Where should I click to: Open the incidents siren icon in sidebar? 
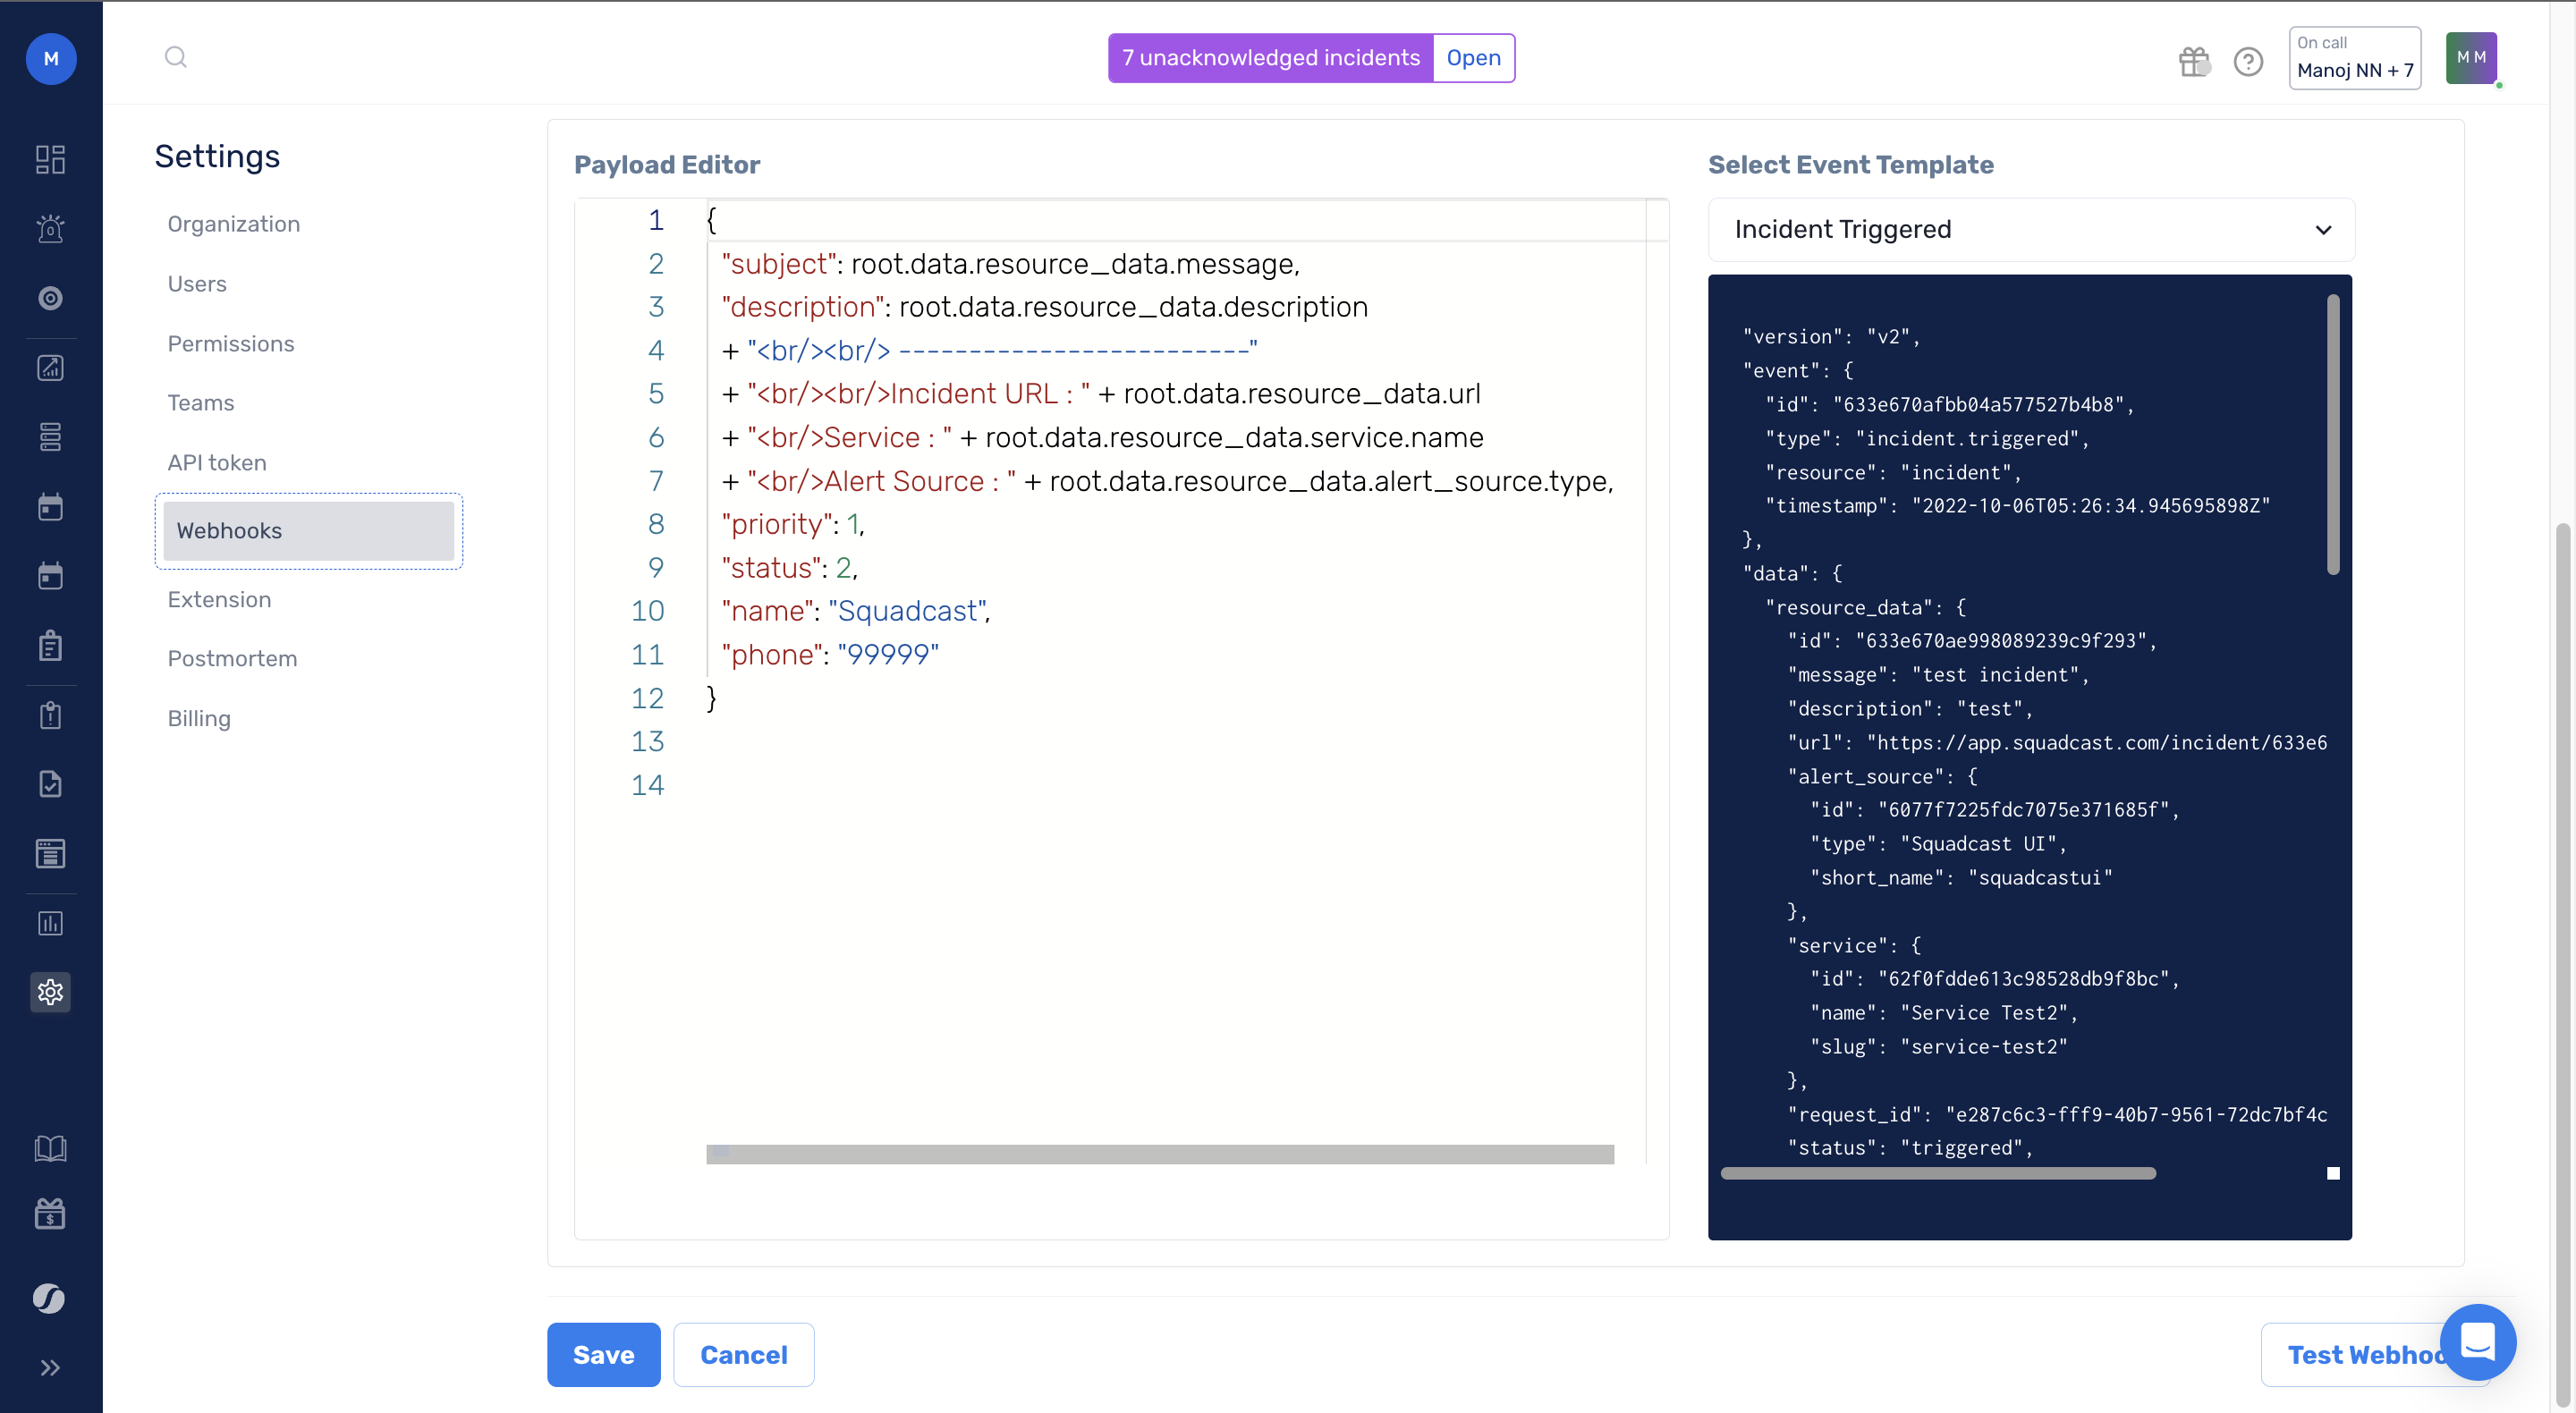[50, 229]
